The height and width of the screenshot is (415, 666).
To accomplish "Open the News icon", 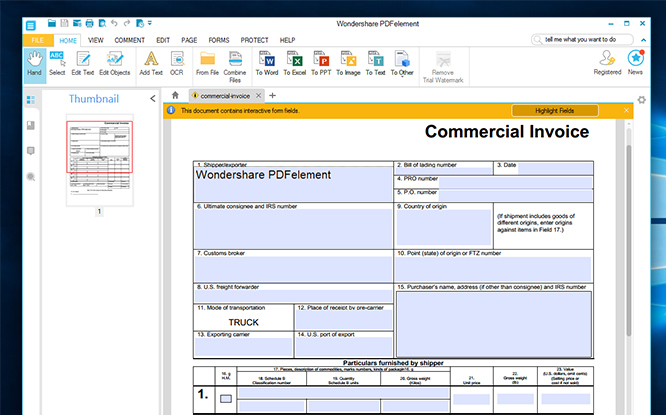I will tap(635, 63).
